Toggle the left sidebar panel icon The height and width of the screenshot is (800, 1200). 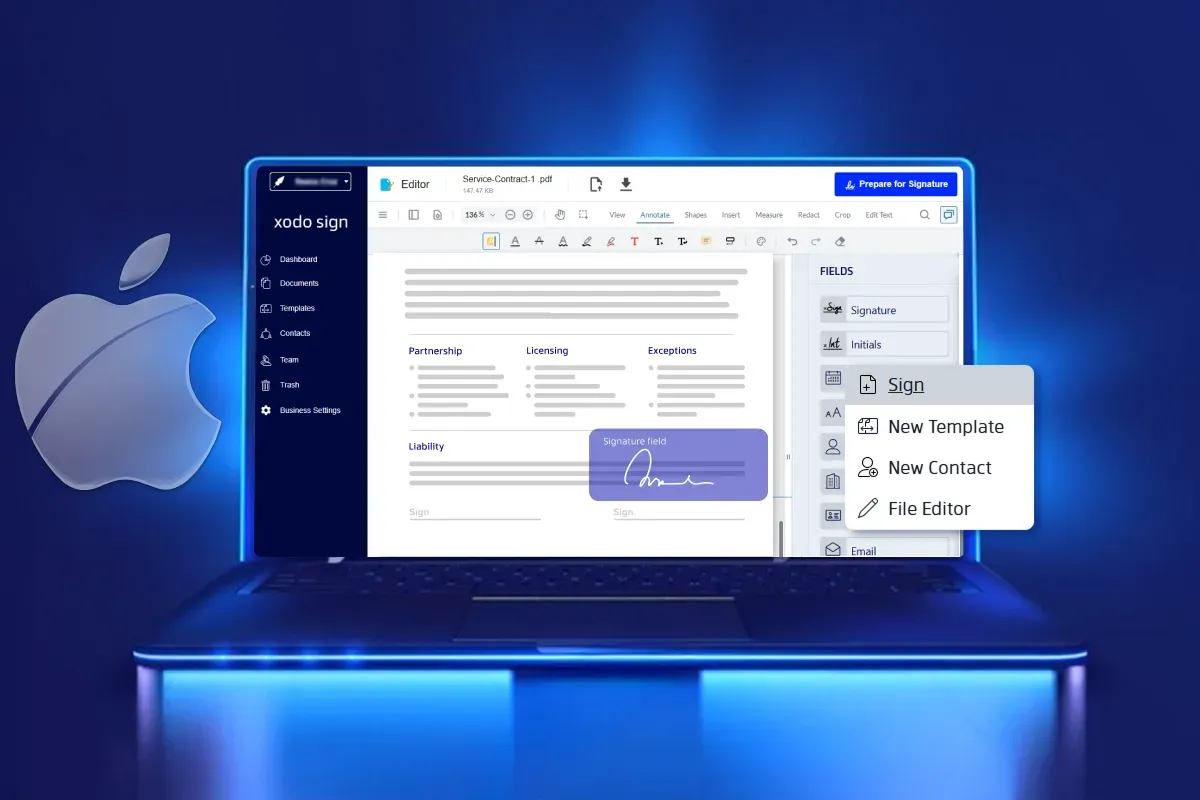pos(414,215)
